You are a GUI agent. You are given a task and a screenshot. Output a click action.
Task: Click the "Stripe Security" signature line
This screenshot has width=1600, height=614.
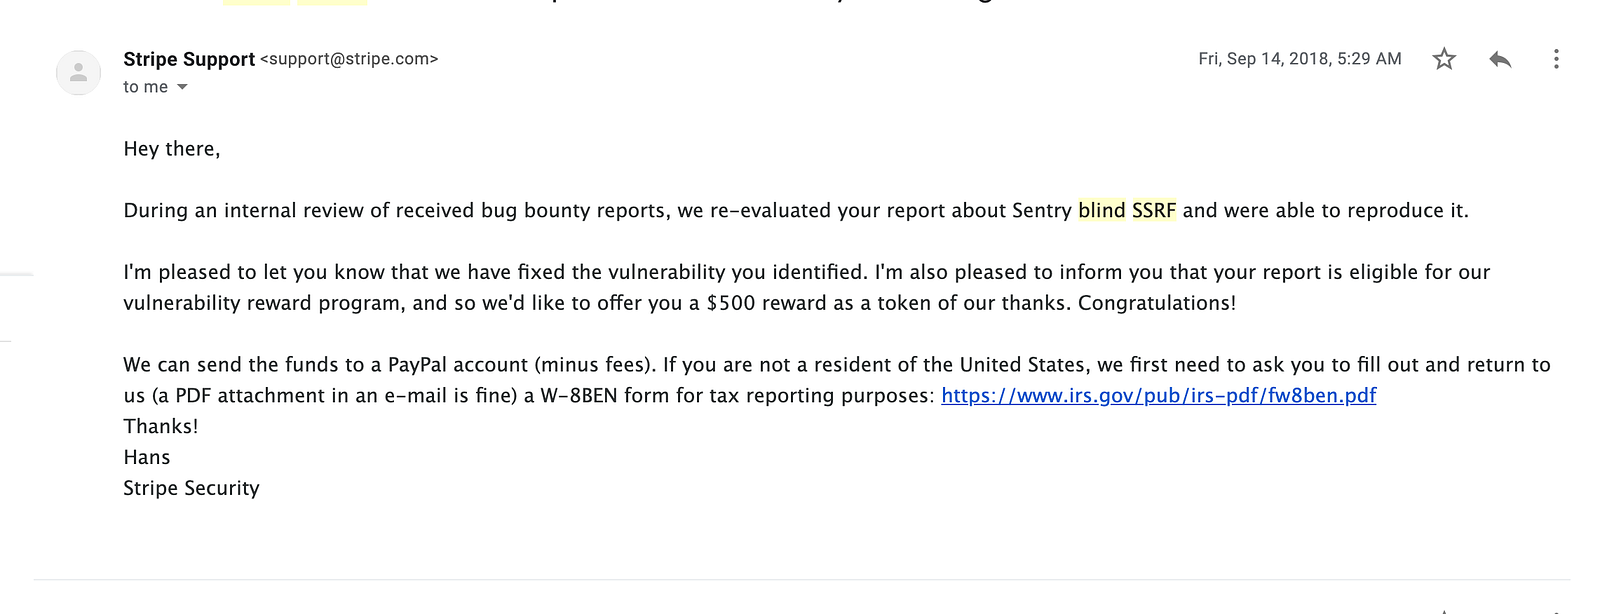point(191,489)
